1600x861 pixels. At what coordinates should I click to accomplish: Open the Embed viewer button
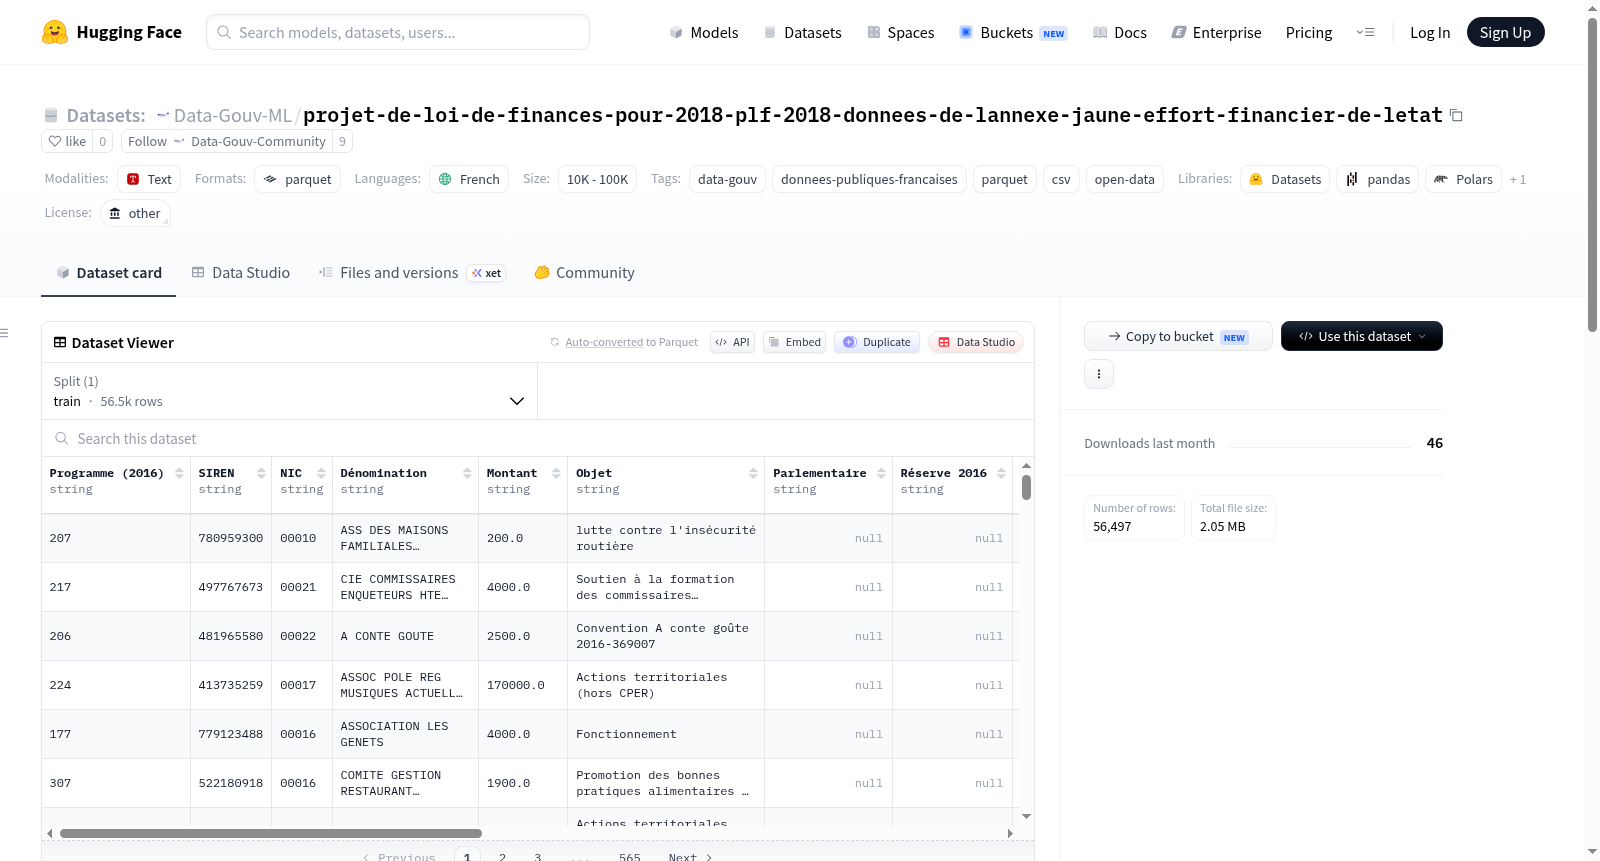pos(794,342)
